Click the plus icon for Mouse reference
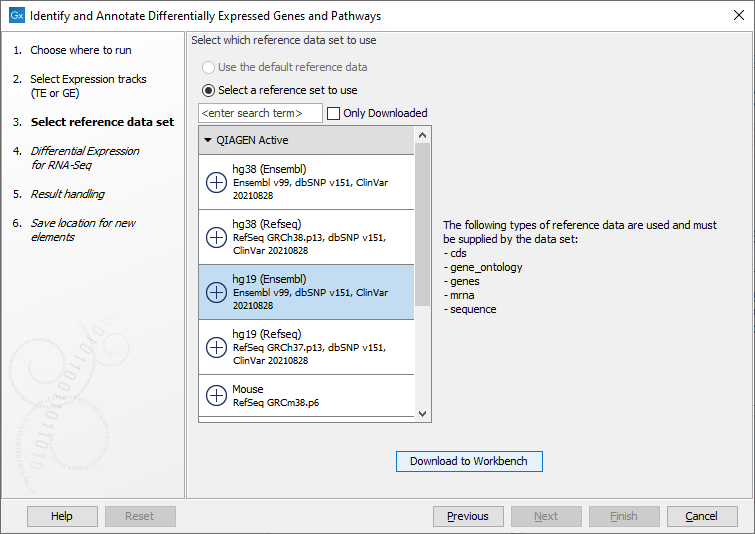 216,395
